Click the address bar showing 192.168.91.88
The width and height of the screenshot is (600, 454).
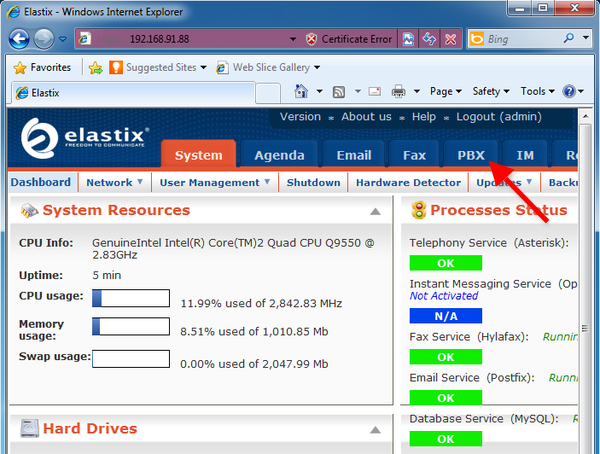[180, 39]
